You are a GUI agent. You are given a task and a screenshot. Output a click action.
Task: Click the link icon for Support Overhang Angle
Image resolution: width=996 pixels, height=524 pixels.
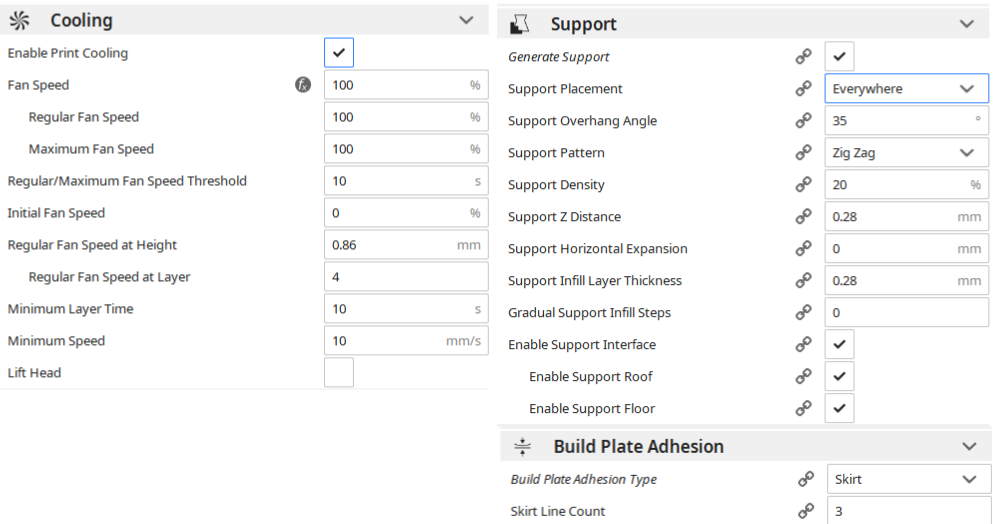coord(803,121)
